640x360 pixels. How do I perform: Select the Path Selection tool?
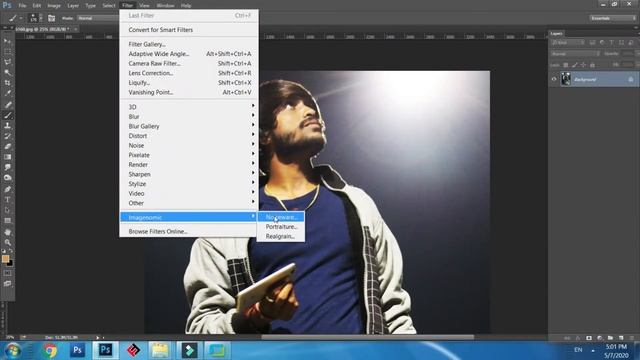point(7,210)
